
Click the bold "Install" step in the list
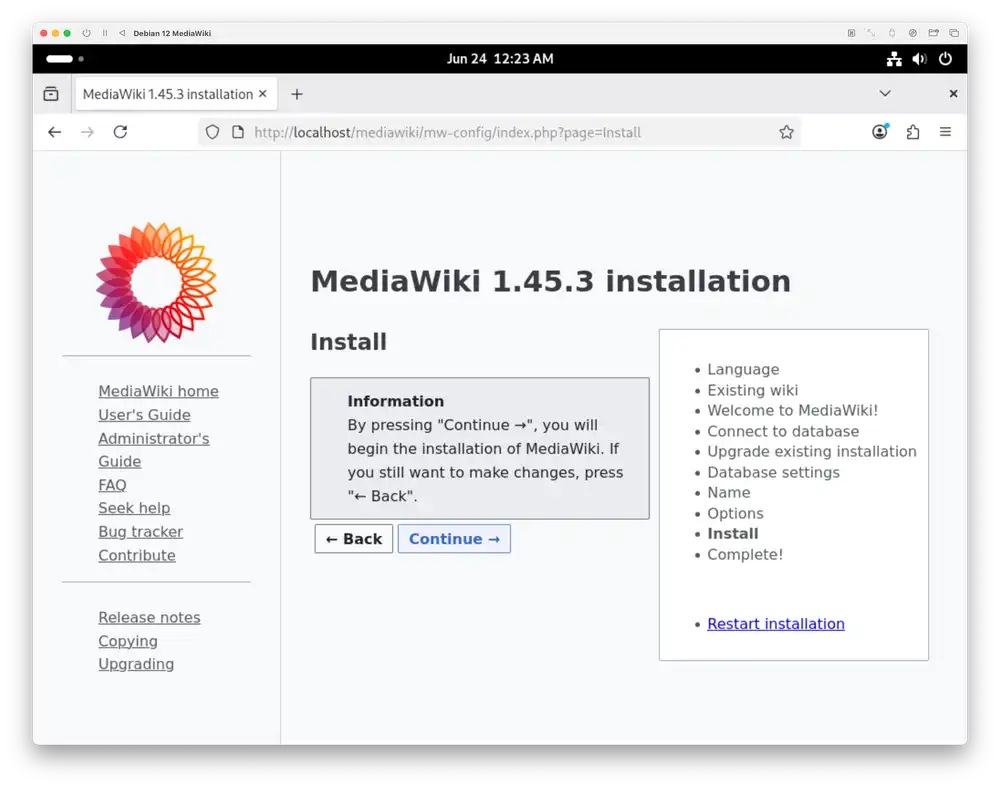(733, 534)
